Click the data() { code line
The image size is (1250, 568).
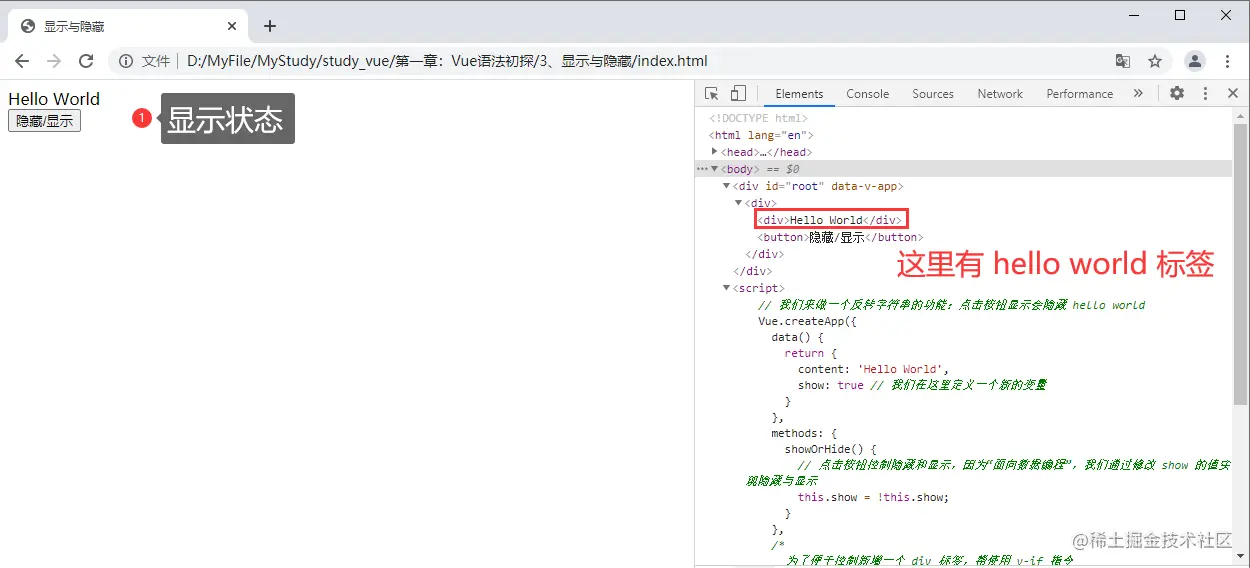[x=797, y=337]
